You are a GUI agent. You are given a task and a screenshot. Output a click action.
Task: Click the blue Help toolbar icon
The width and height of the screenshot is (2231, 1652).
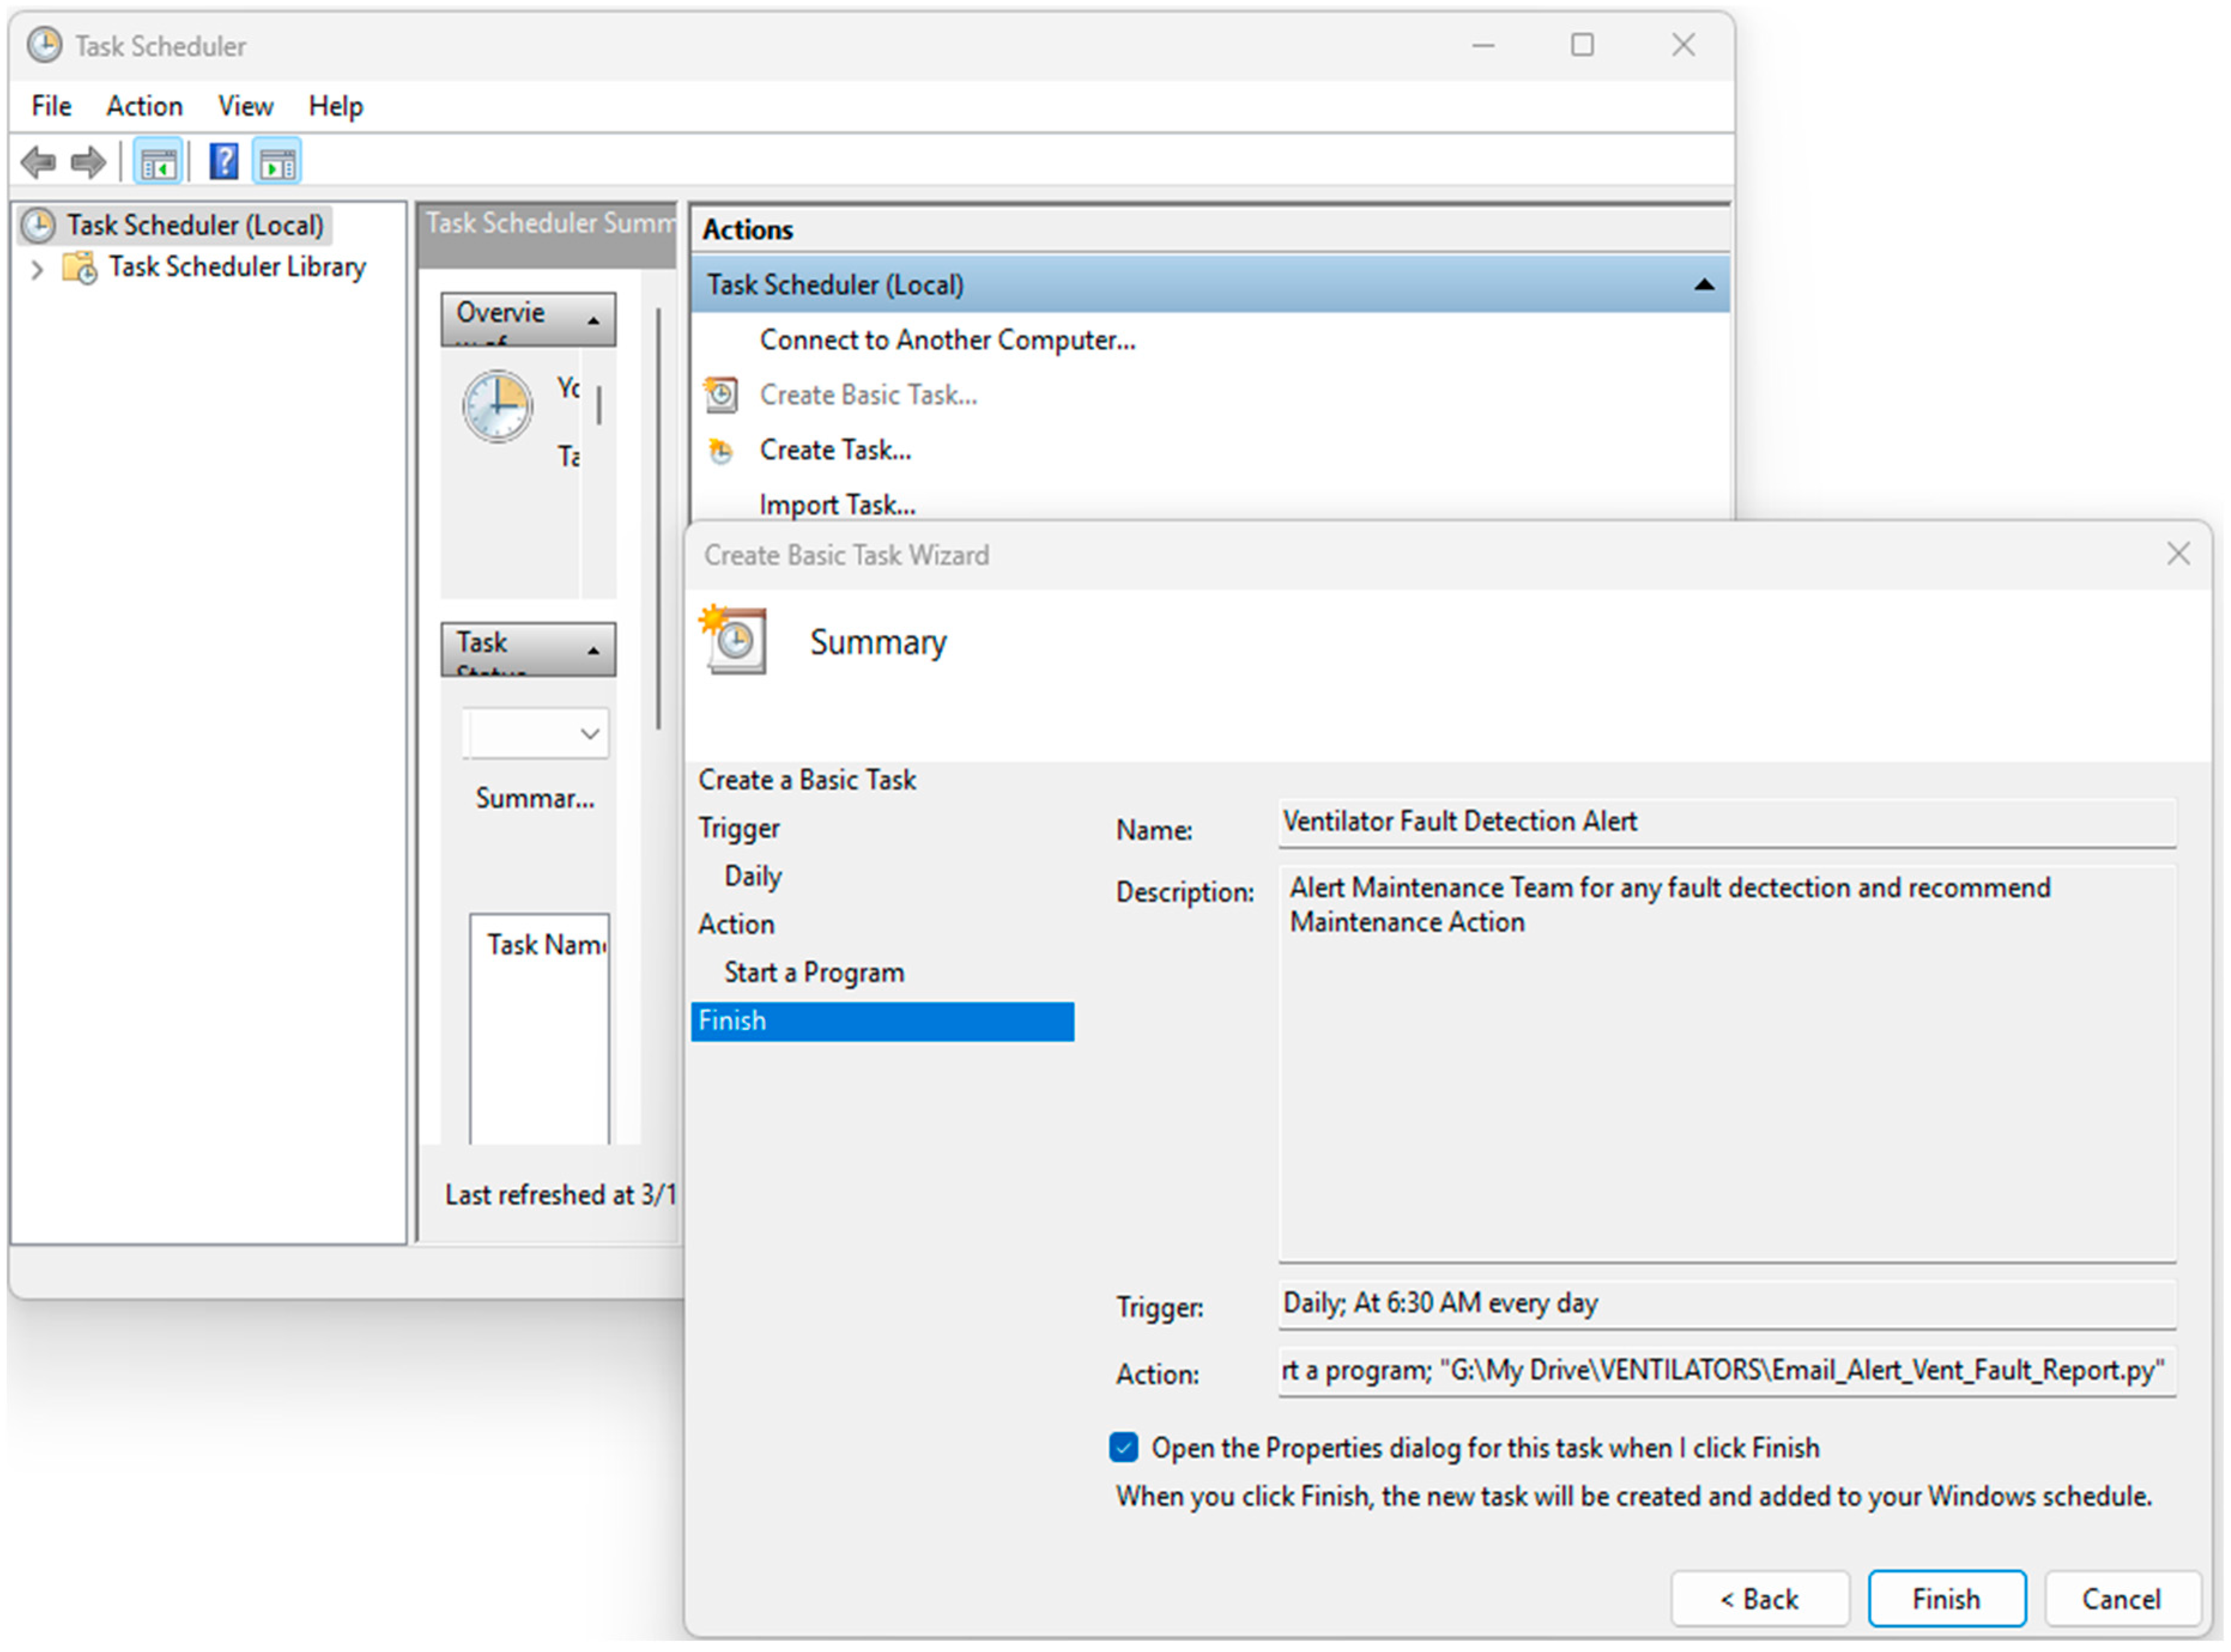[x=223, y=162]
